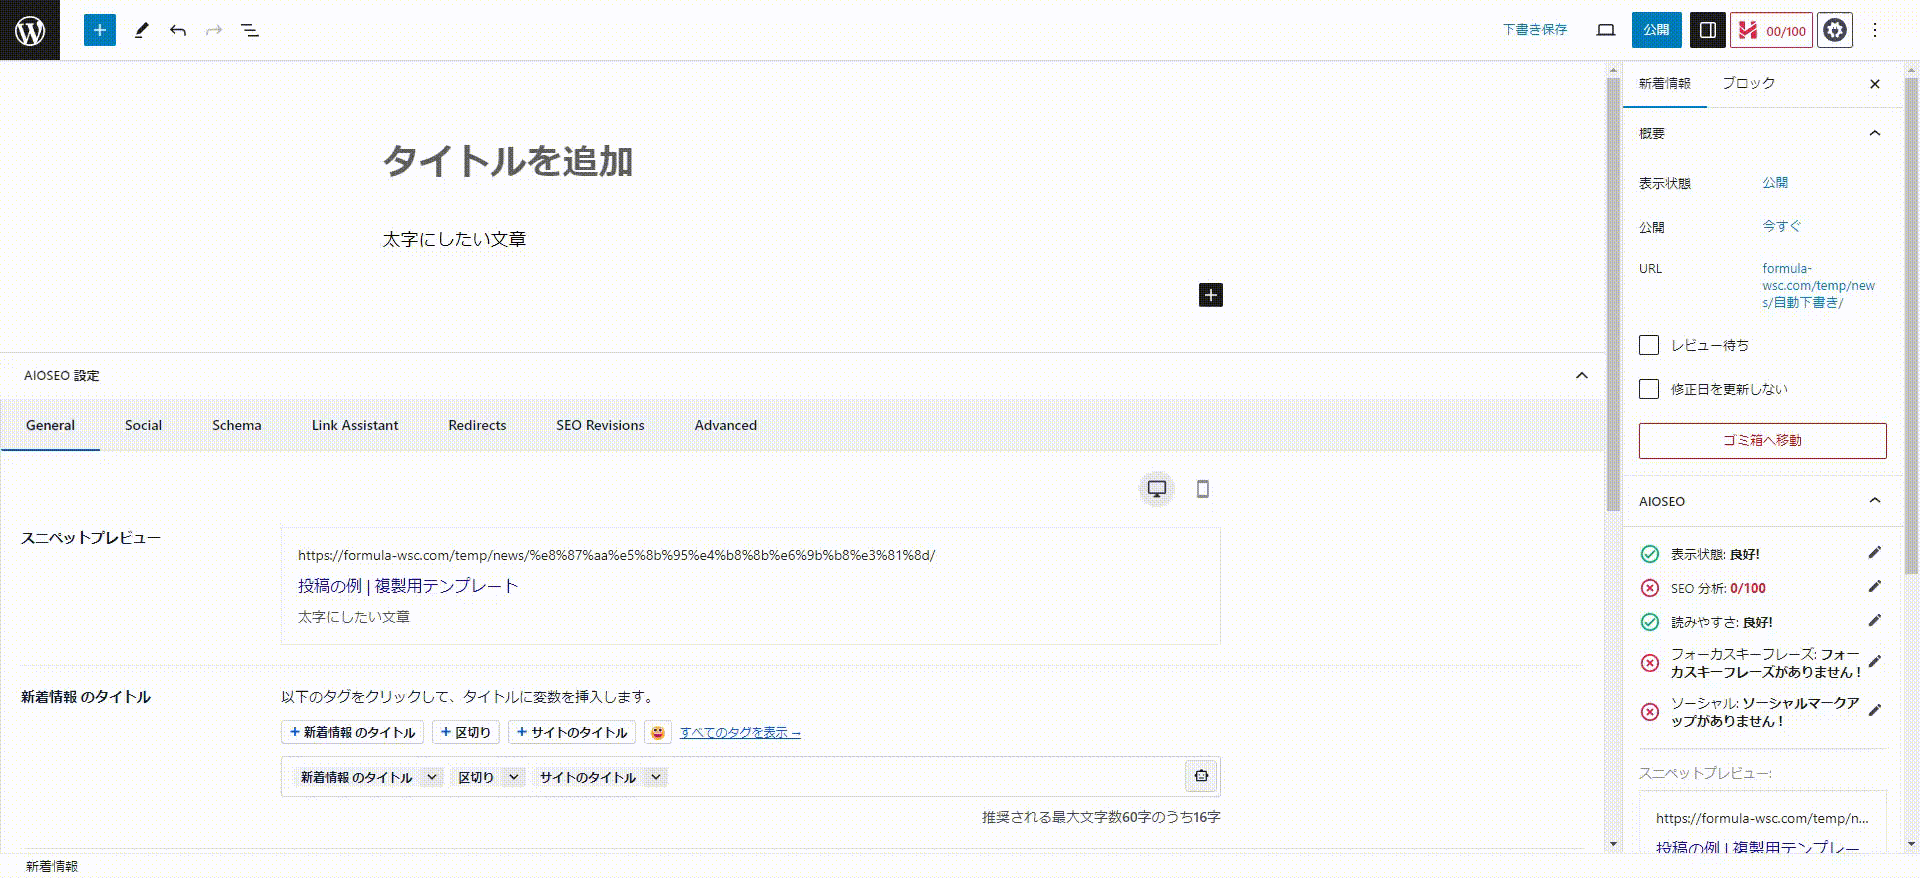Toggle the settings sidebar panel icon
1920x878 pixels.
click(1708, 30)
